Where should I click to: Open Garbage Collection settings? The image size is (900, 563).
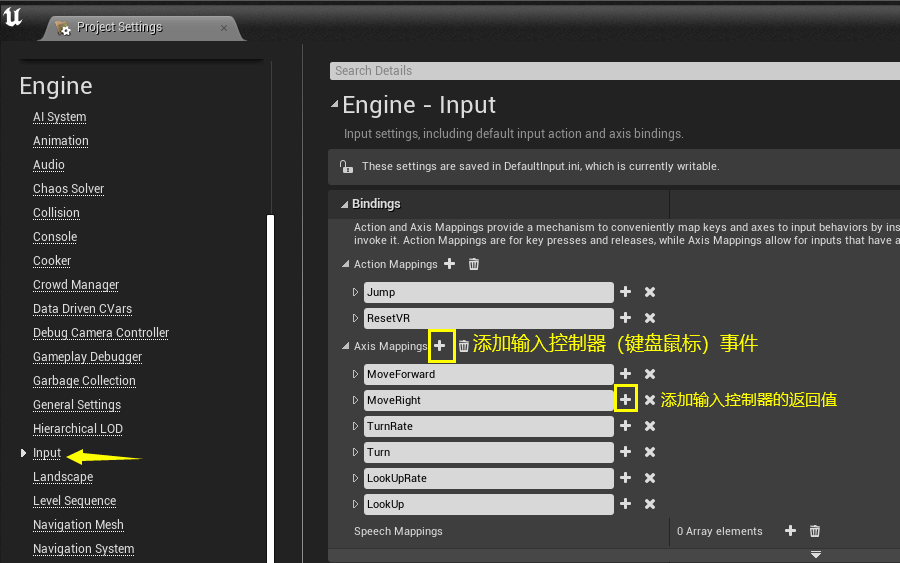(84, 380)
